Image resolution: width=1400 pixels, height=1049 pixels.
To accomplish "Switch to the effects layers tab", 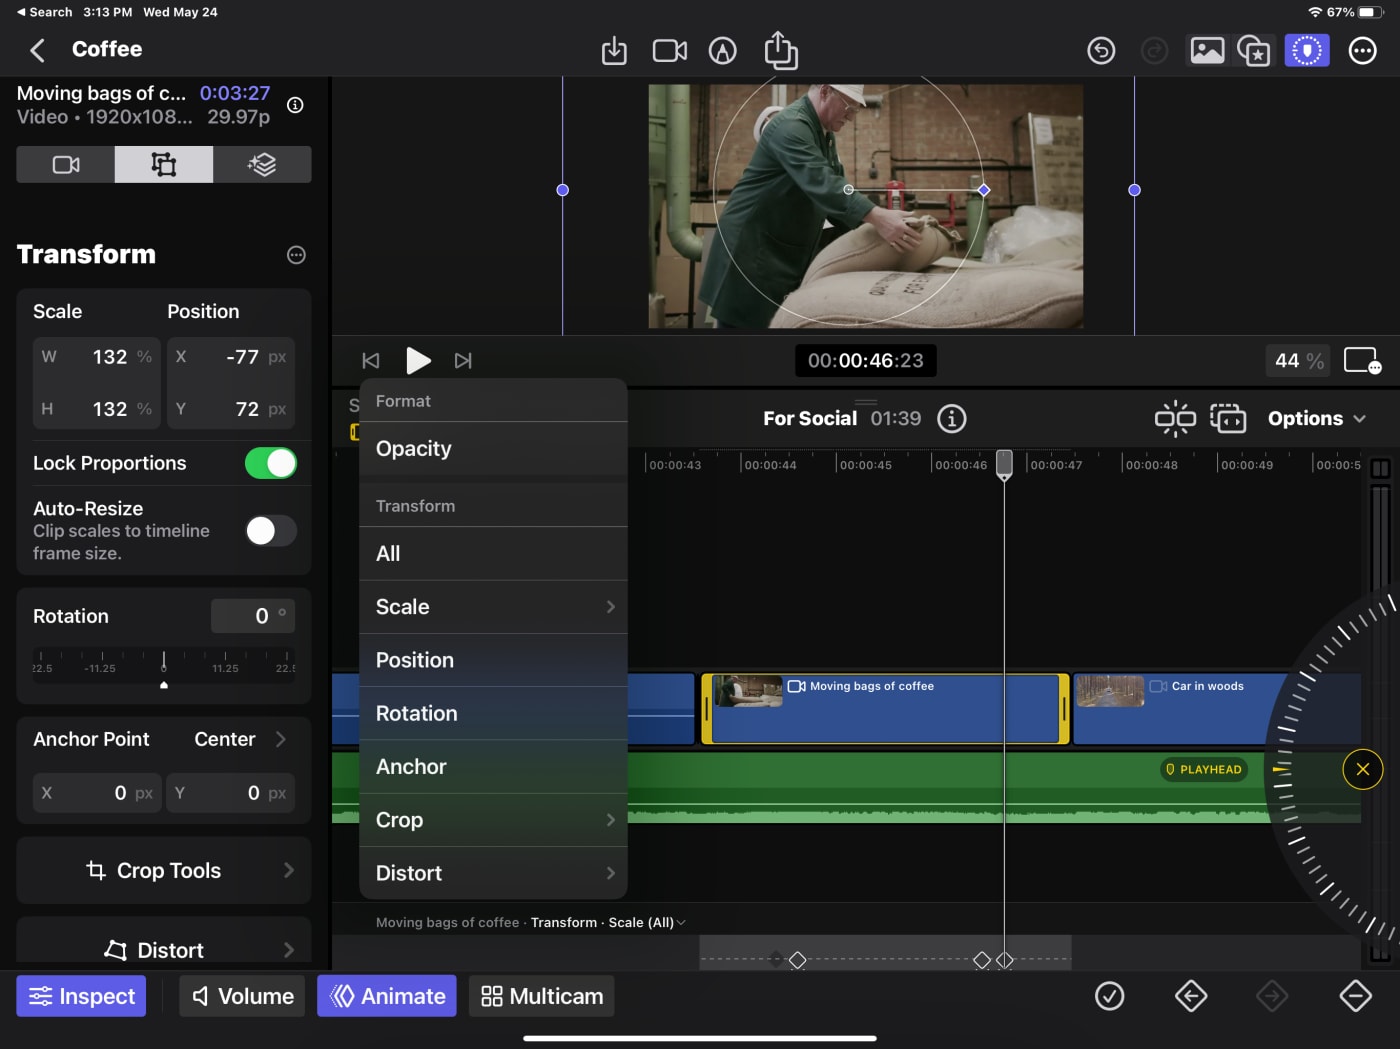I will (x=262, y=165).
